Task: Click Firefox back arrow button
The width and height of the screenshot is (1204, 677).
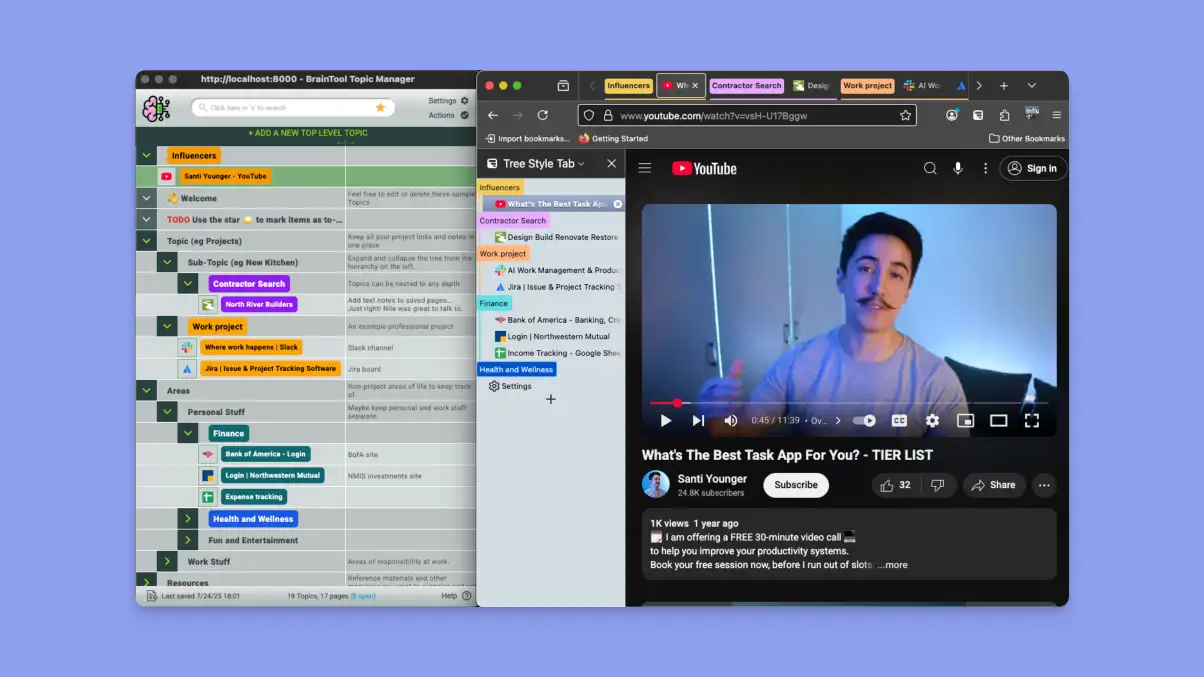Action: [493, 115]
